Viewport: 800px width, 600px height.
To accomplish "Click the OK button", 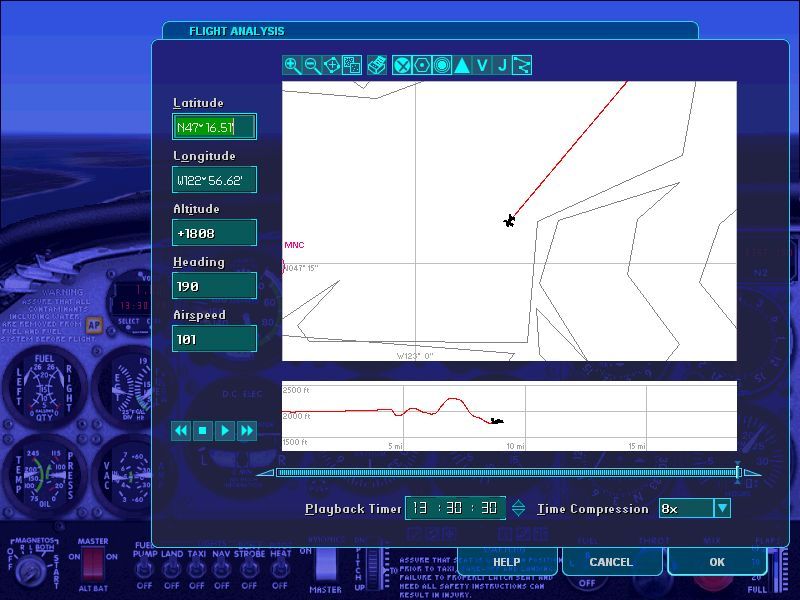I will (x=717, y=562).
